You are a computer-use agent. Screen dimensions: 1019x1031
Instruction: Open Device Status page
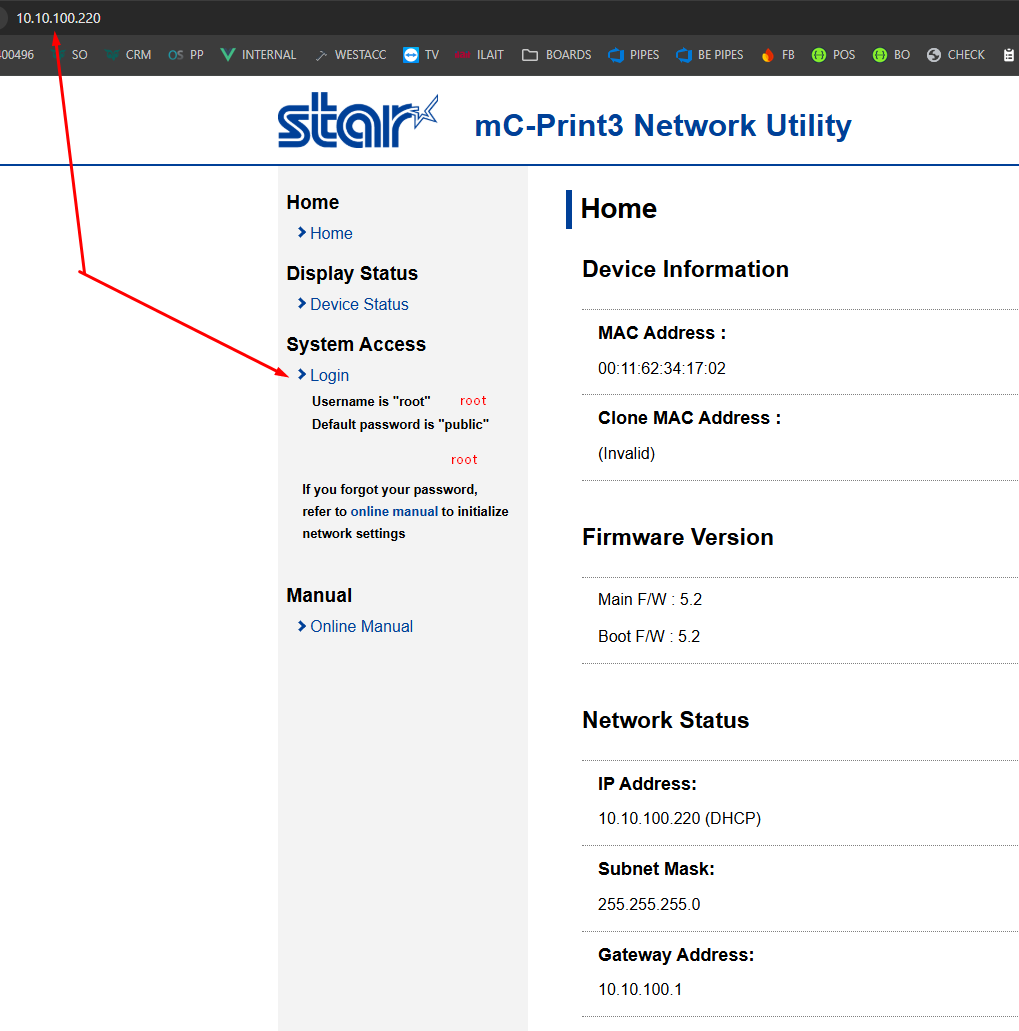click(x=359, y=304)
